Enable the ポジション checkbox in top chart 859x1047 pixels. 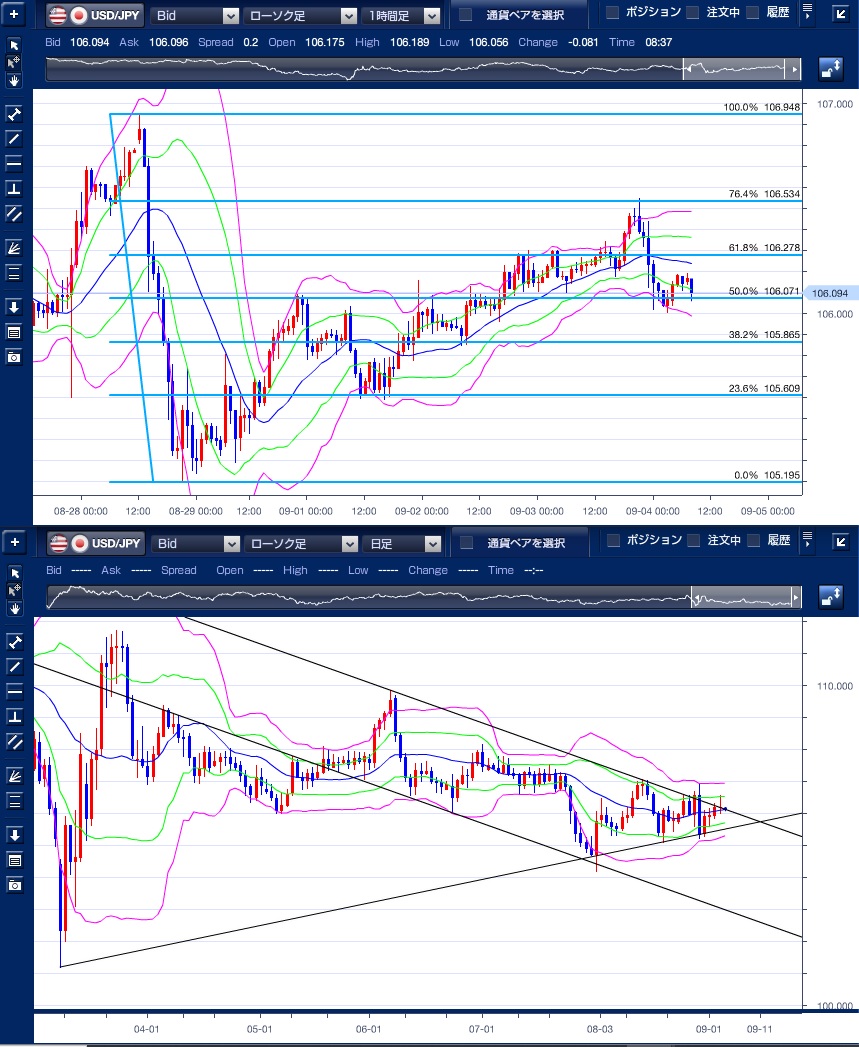pyautogui.click(x=613, y=13)
